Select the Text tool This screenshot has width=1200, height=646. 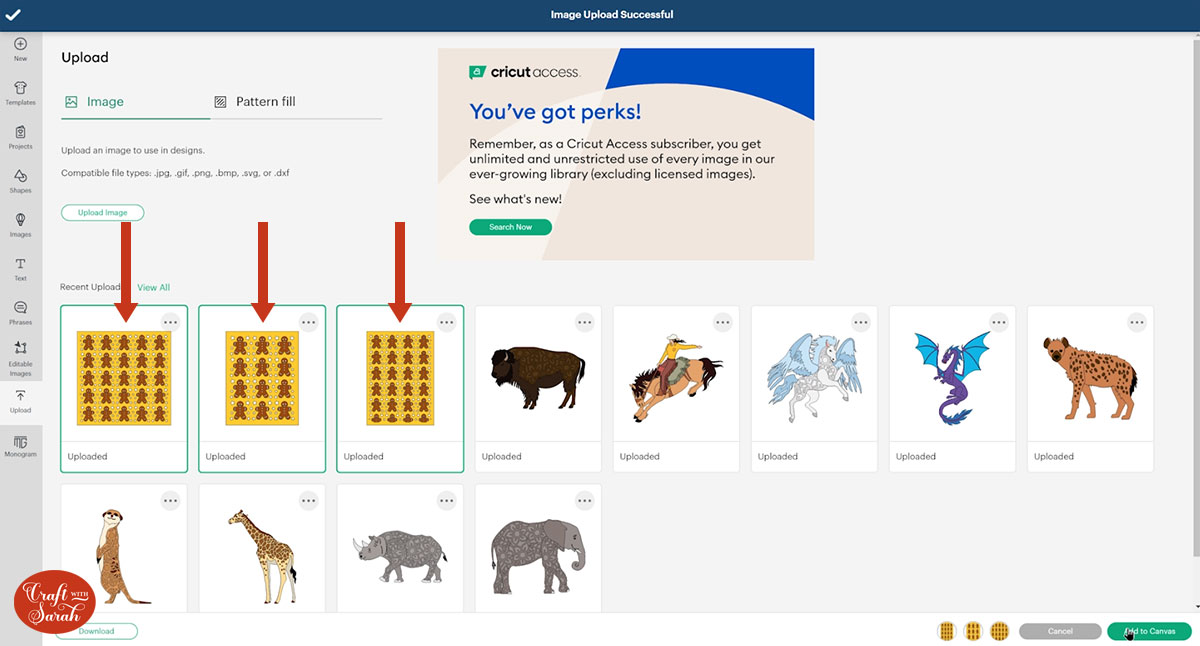(20, 269)
